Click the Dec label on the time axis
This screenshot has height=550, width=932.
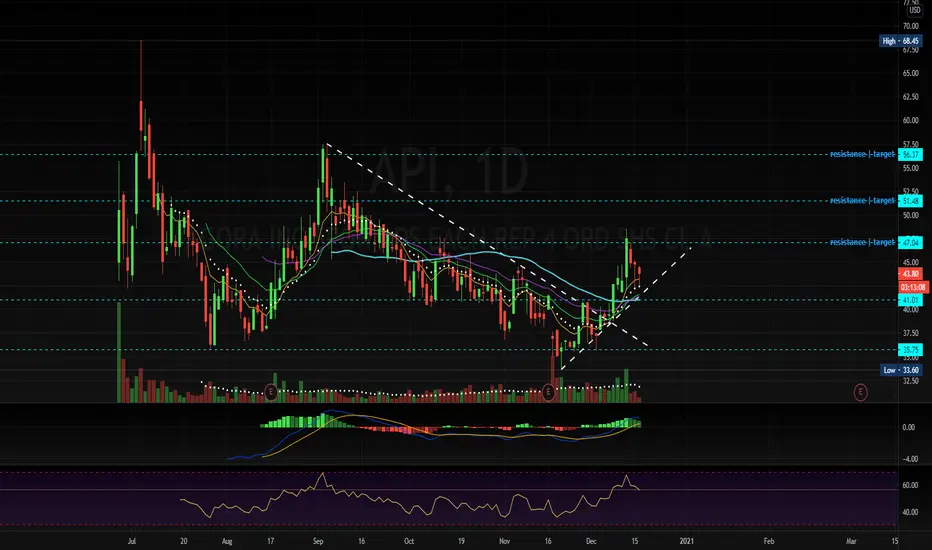(x=591, y=541)
